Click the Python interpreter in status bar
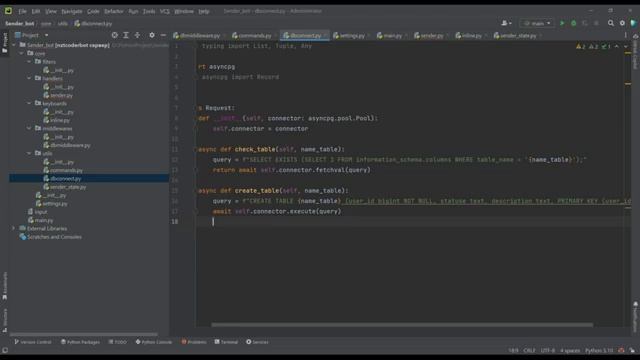The image size is (640, 360). pyautogui.click(x=599, y=351)
